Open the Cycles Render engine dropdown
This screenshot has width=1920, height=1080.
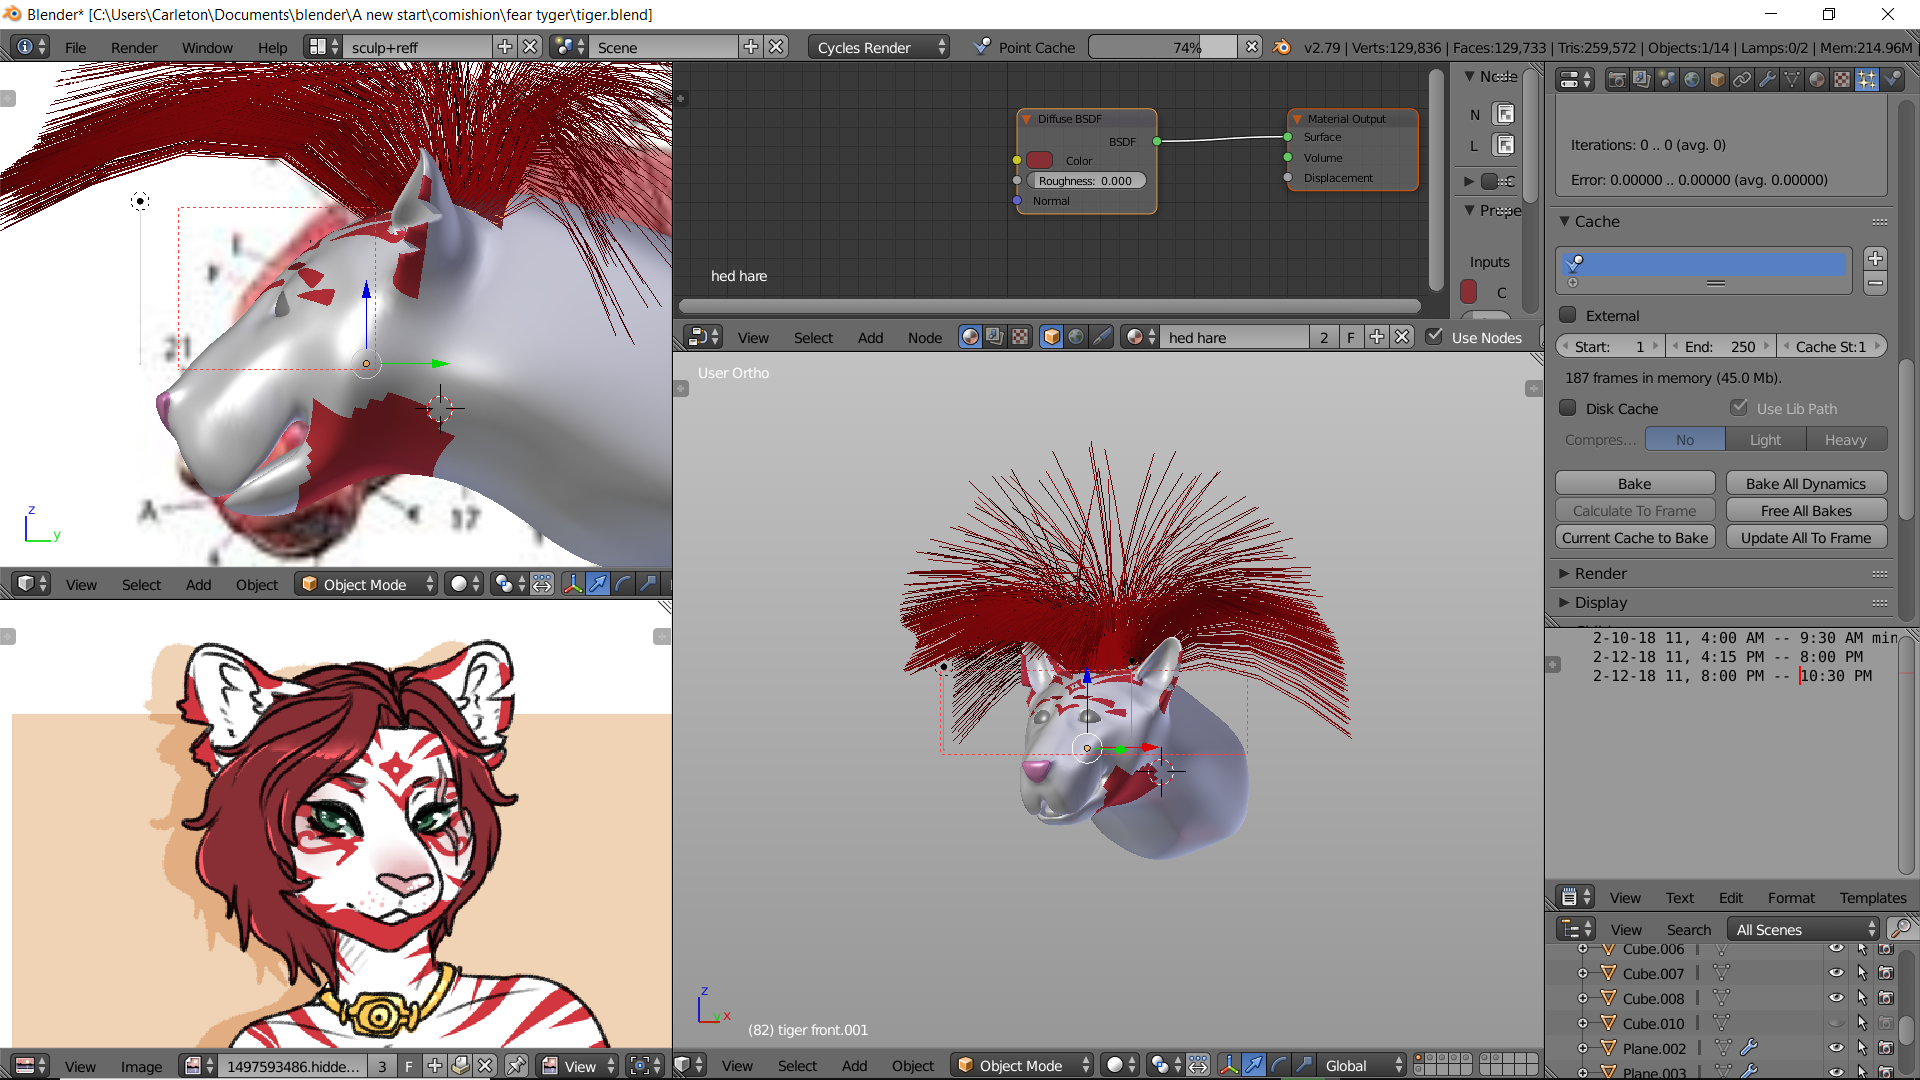click(x=879, y=47)
